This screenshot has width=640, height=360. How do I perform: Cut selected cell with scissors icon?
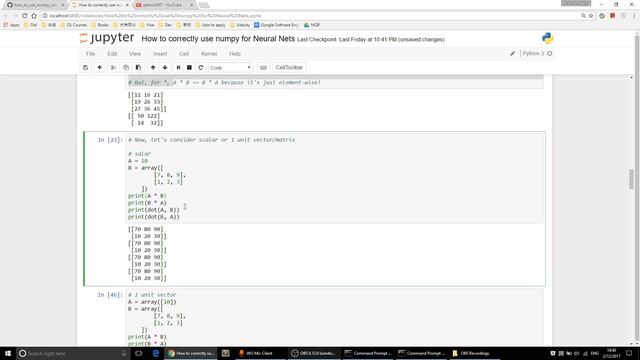[x=113, y=67]
